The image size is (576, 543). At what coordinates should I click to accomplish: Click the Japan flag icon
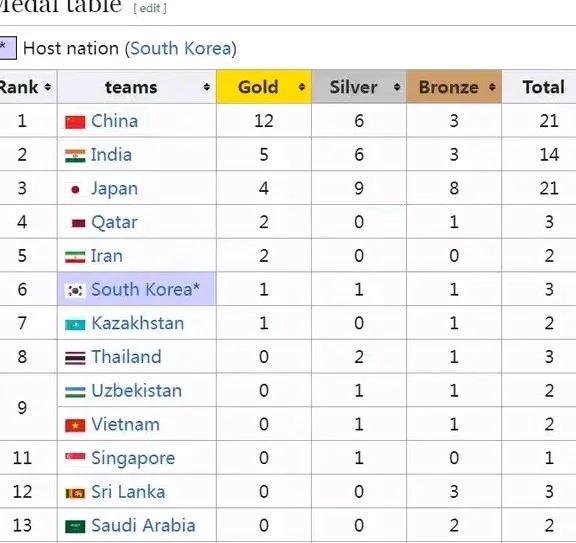coord(75,190)
